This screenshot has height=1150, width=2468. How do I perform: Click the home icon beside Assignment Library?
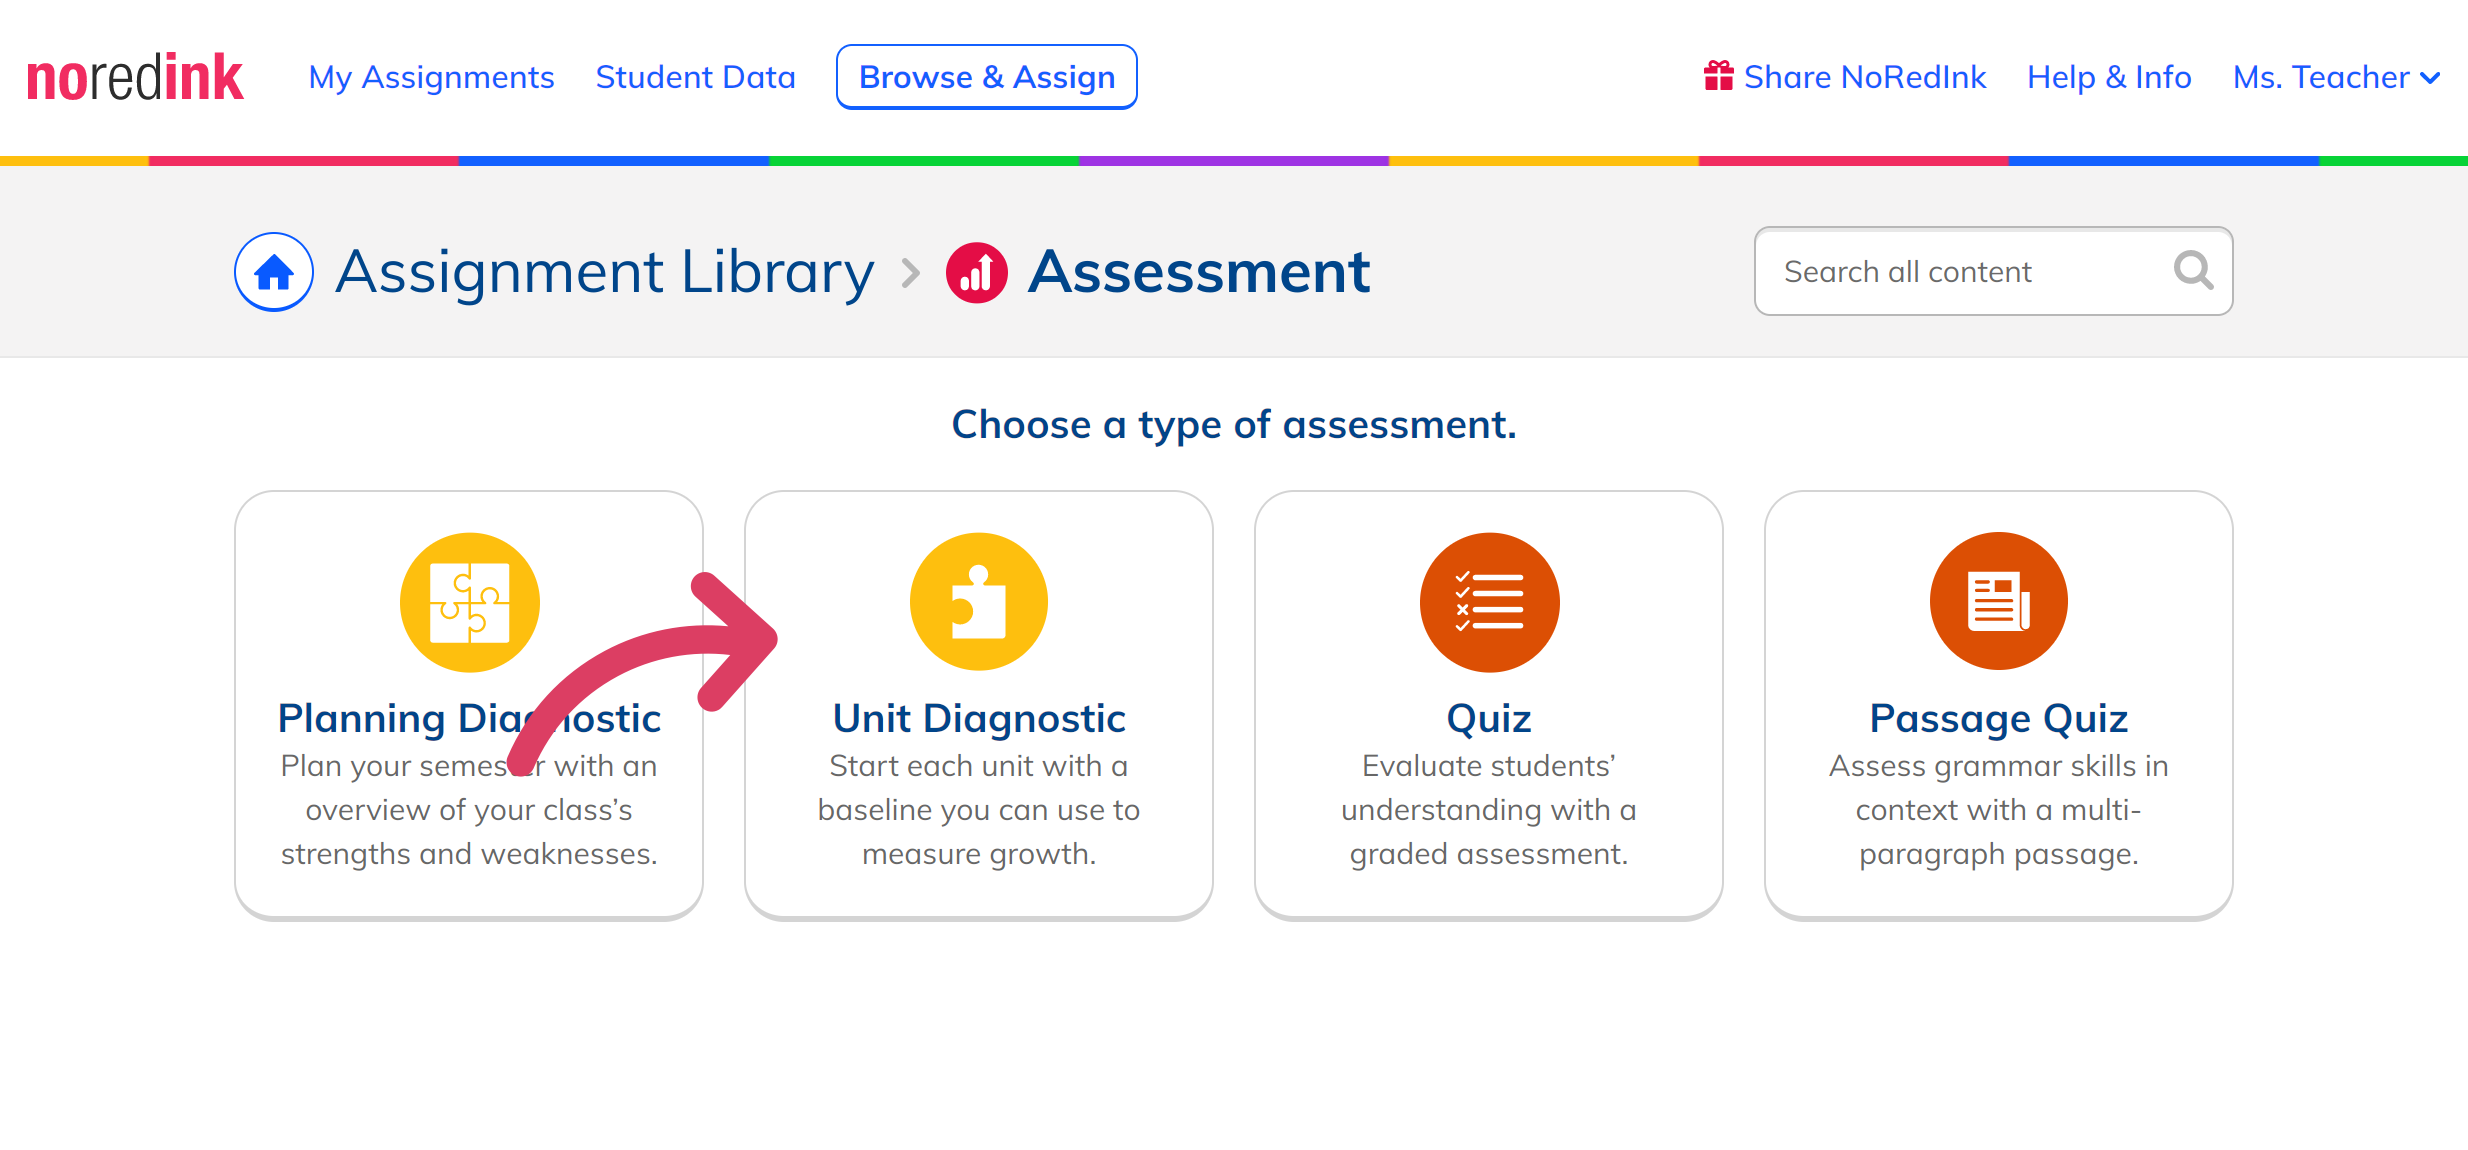274,272
